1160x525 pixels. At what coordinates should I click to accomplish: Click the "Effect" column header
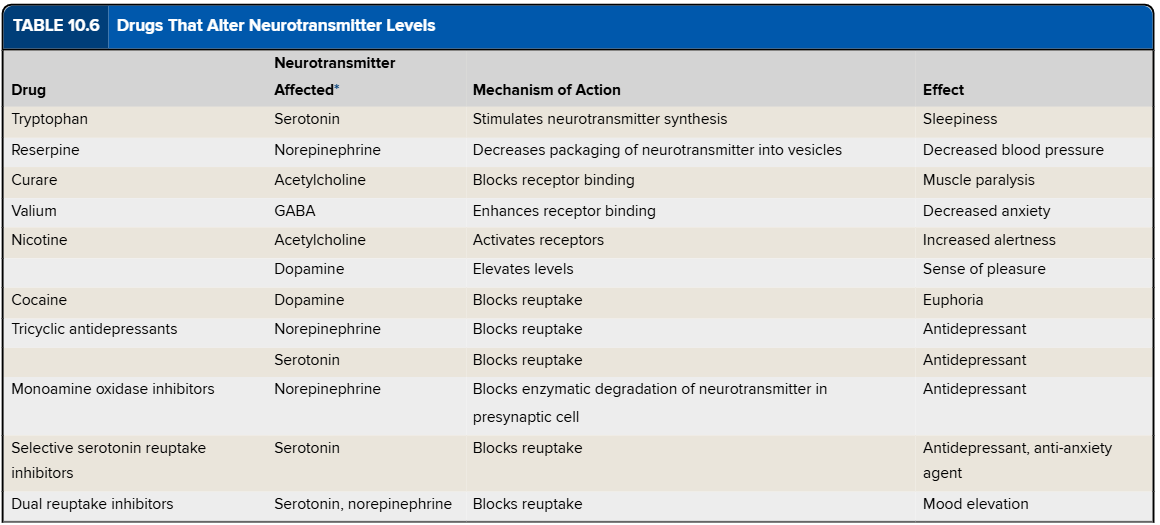[x=943, y=90]
